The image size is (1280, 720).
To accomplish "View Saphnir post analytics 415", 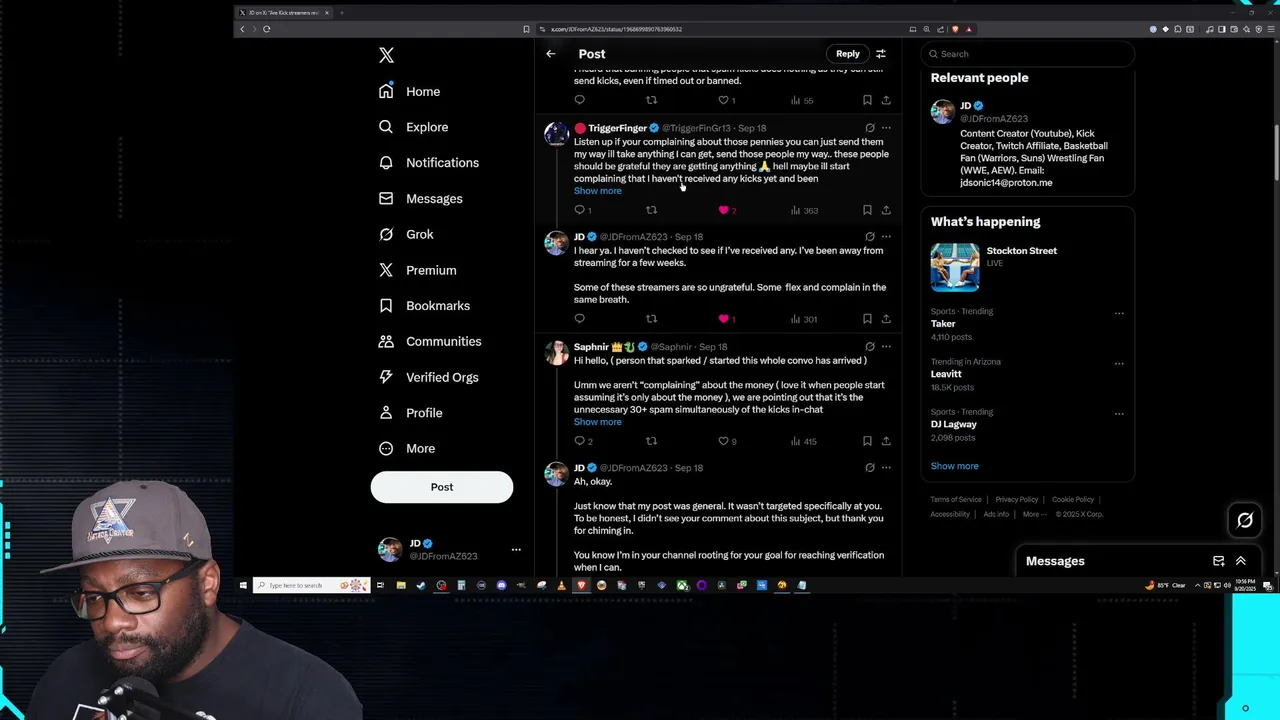I will (804, 441).
